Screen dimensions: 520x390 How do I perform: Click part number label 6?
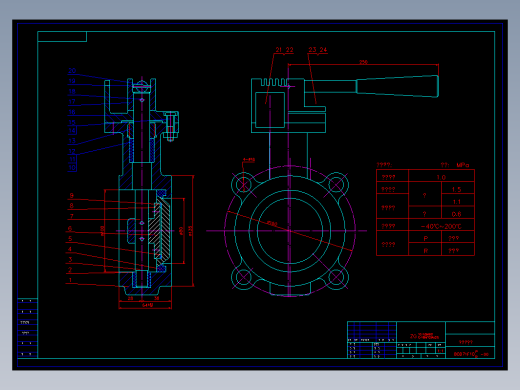coord(70,228)
